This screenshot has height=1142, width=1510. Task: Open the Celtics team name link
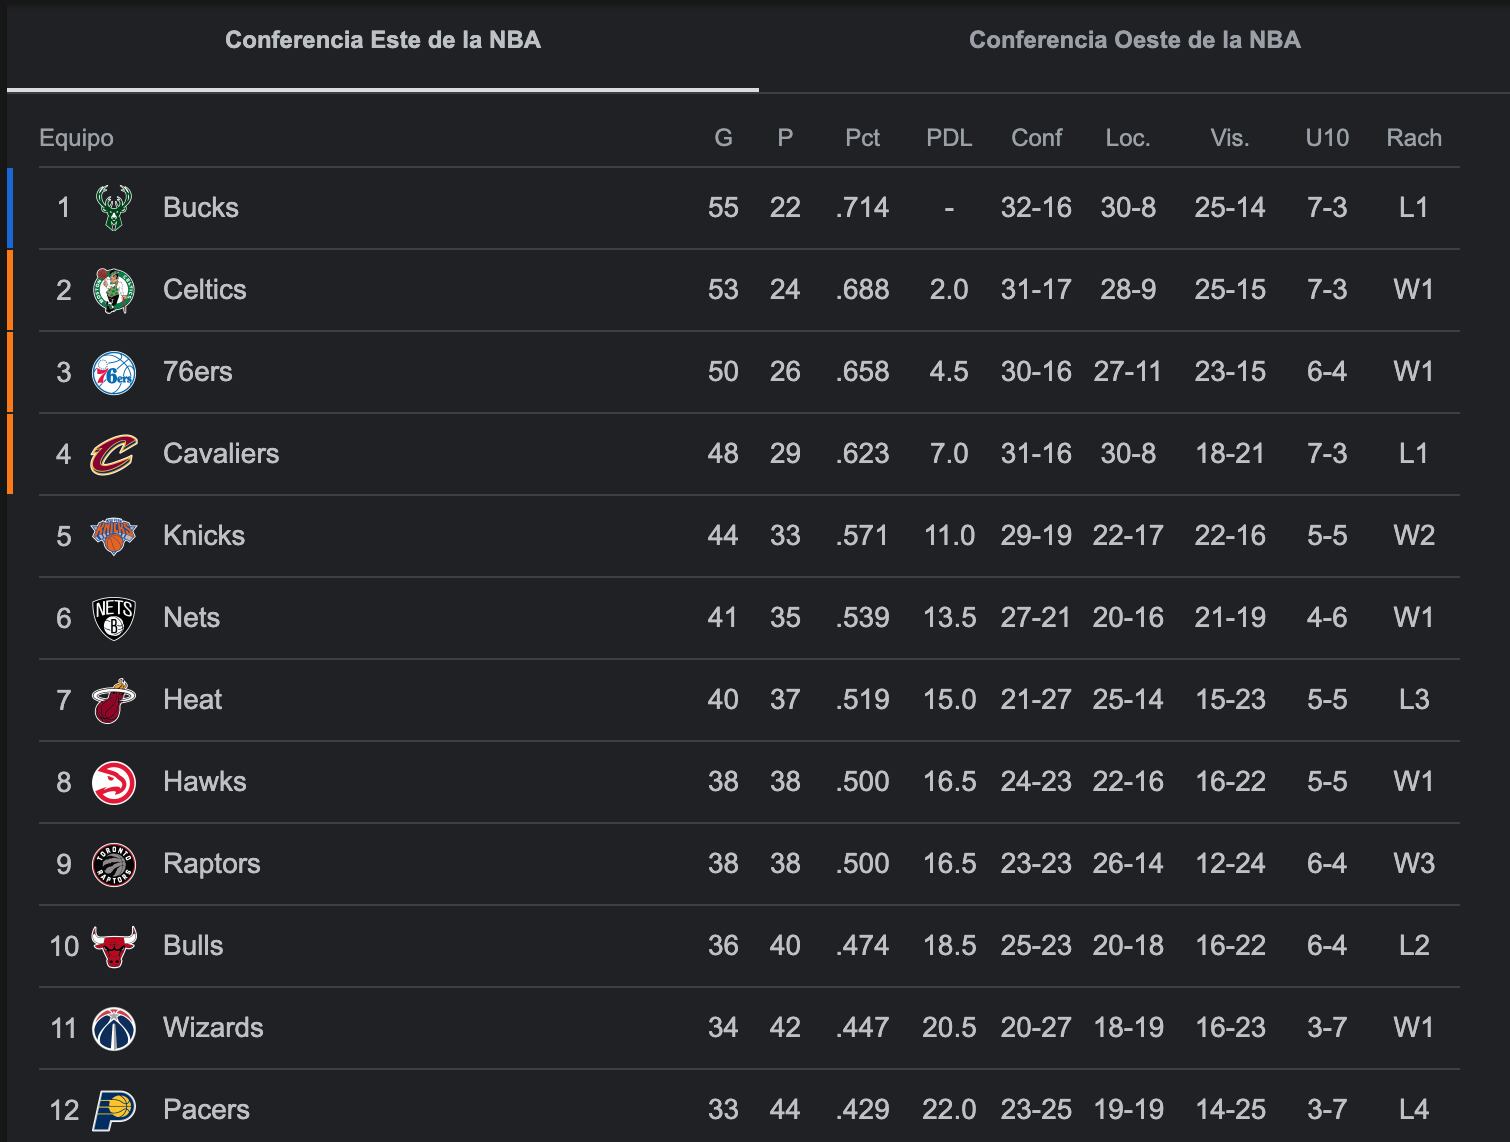[x=204, y=290]
